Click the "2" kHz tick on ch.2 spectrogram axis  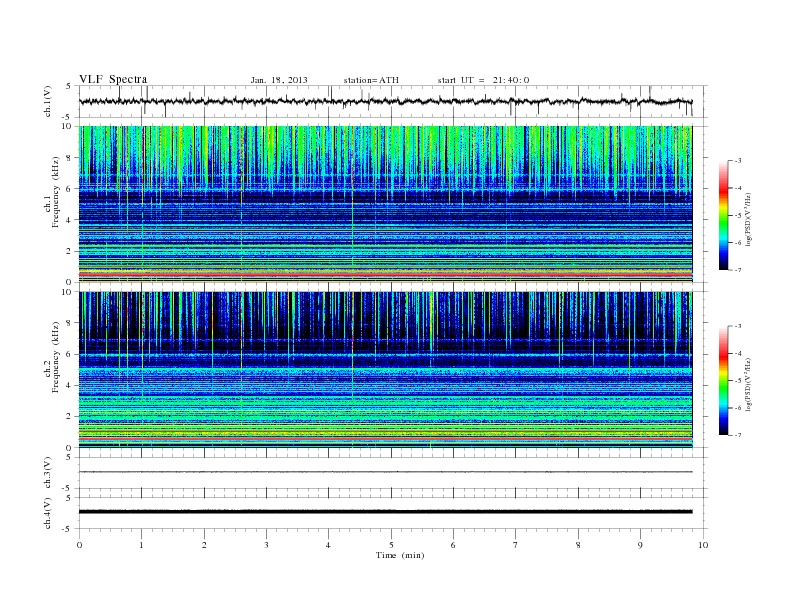pyautogui.click(x=69, y=417)
